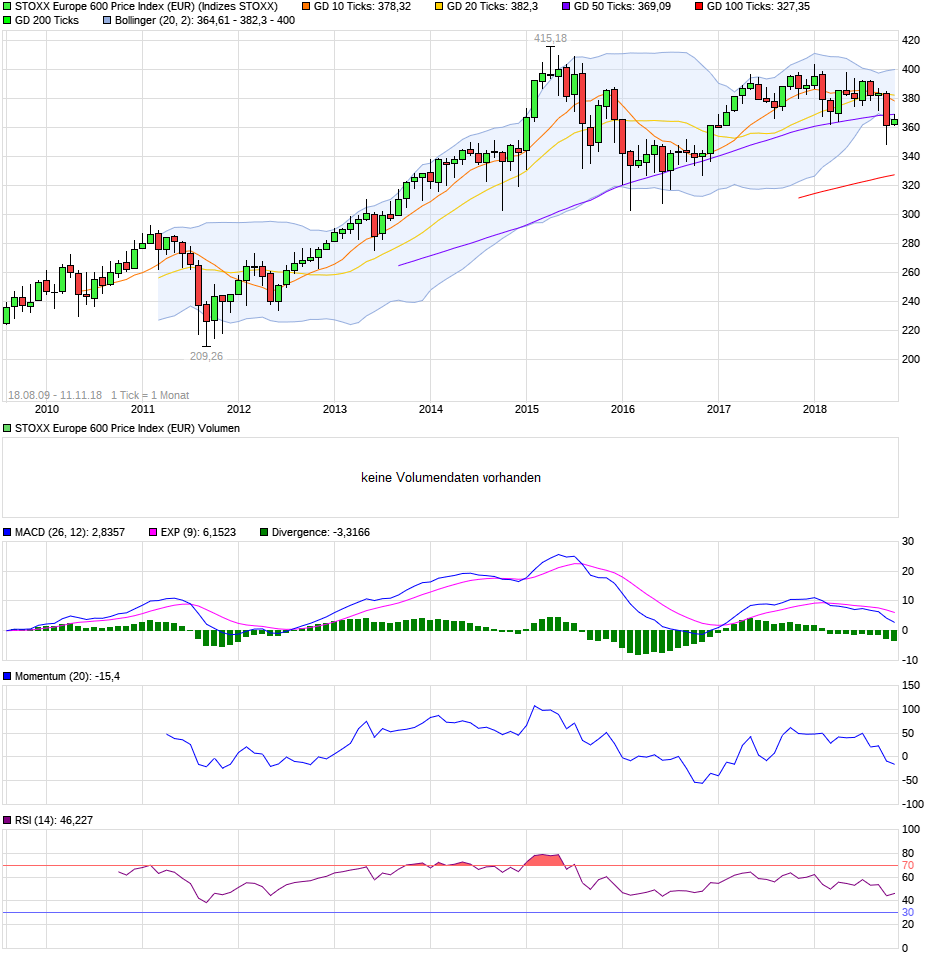Click the 'GD 200 Ticks' label

[47, 21]
